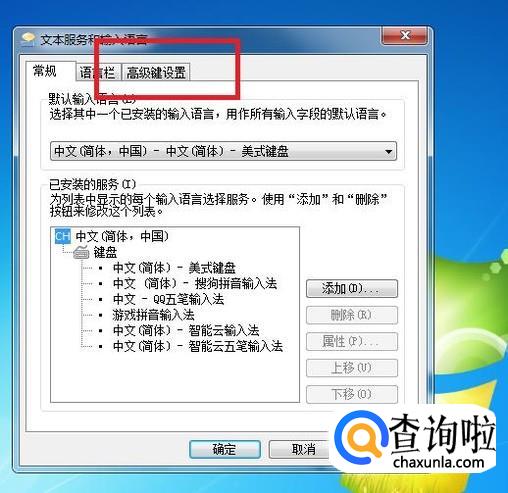This screenshot has height=493, width=508.
Task: Click the dropdown arrow of the language combo box
Action: [x=388, y=152]
